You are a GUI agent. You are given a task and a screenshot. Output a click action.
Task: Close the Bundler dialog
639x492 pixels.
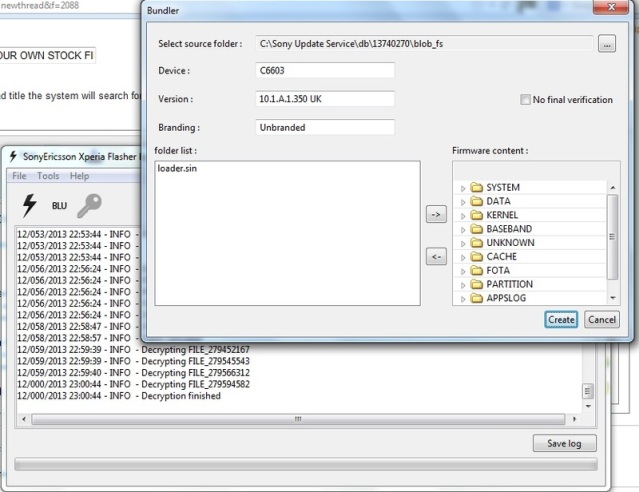click(610, 7)
